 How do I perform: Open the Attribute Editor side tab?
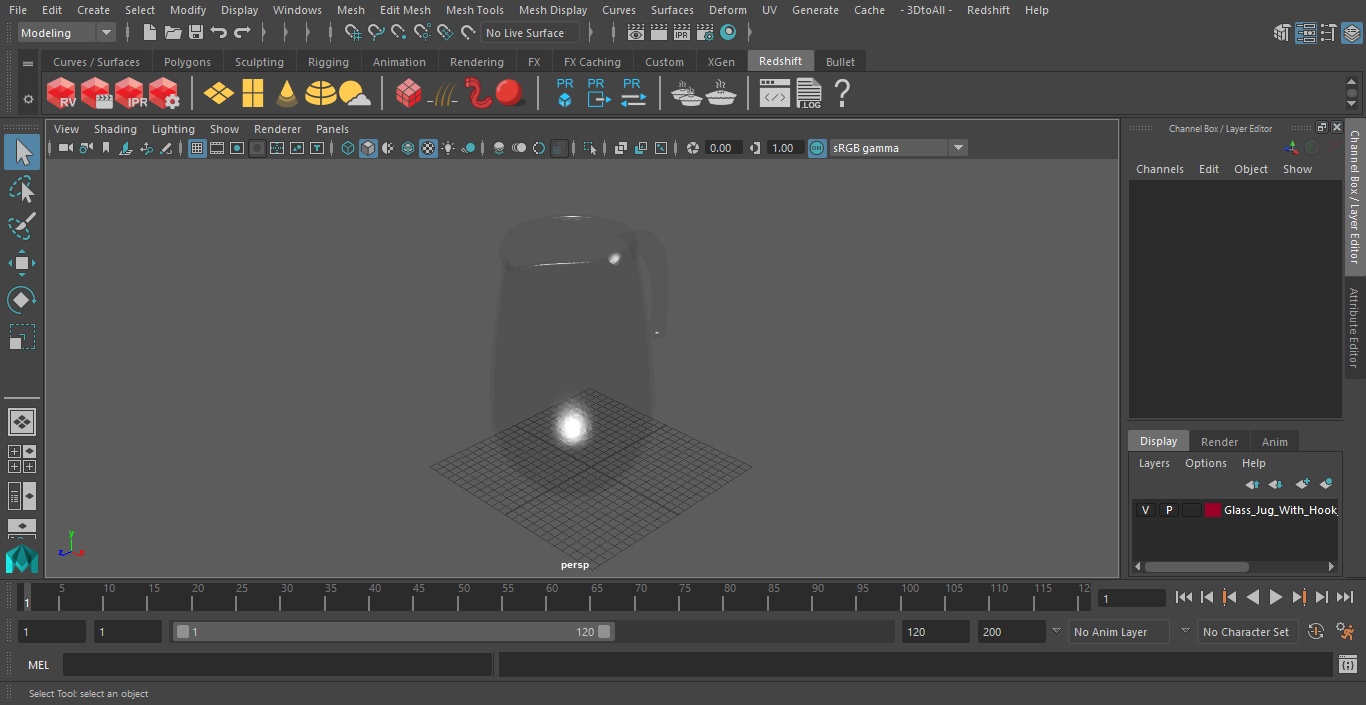1355,328
